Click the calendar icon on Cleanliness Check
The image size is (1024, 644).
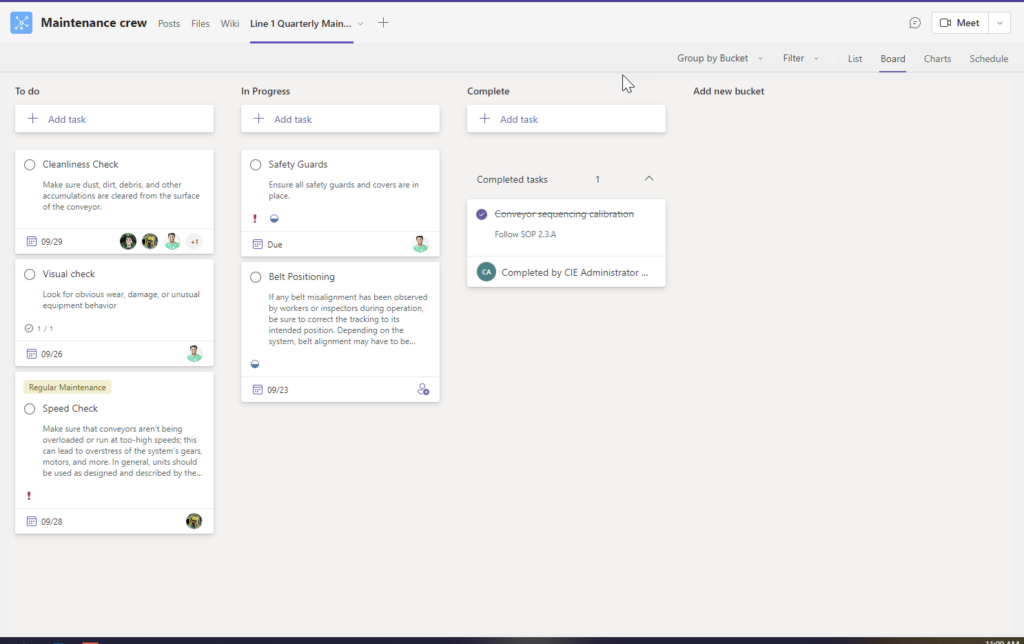(x=32, y=242)
